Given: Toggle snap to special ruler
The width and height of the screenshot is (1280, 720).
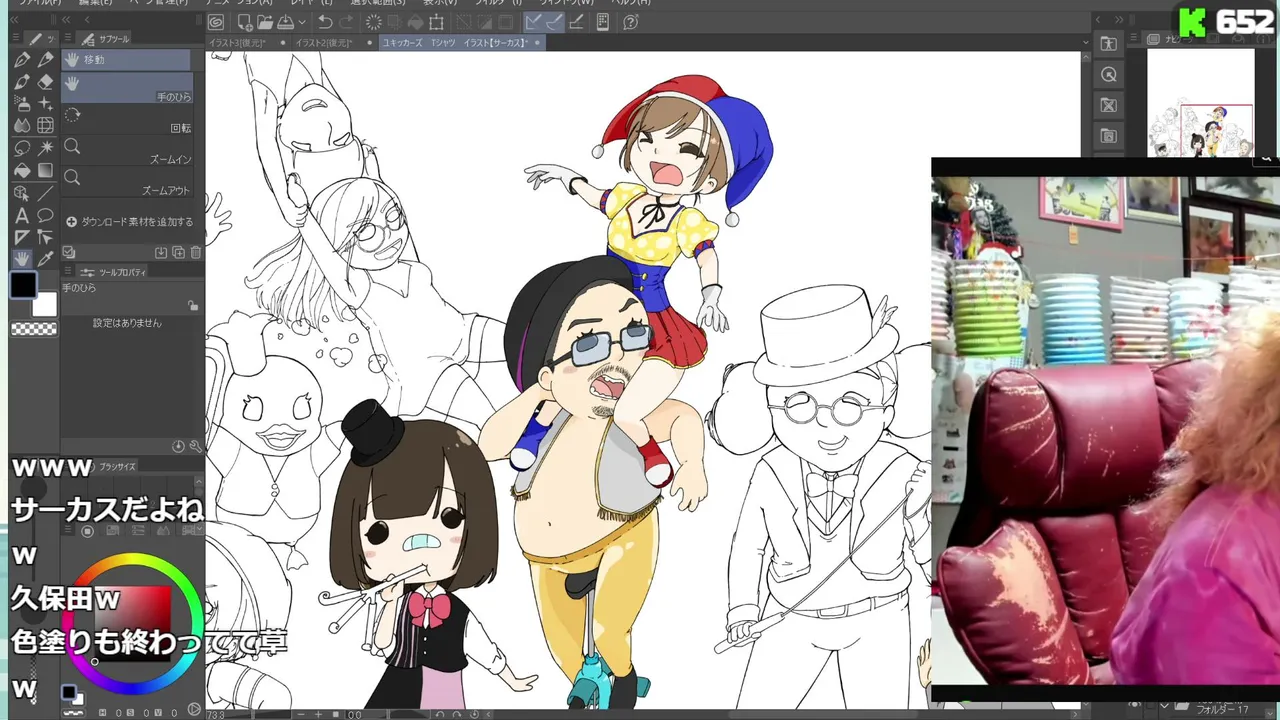Looking at the screenshot, I should click(x=554, y=21).
